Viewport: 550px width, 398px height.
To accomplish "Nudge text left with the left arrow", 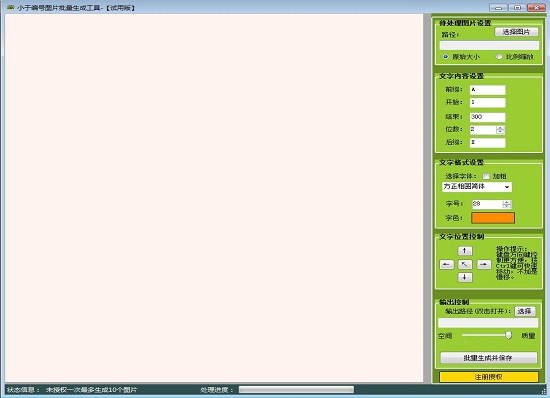I will [x=447, y=264].
